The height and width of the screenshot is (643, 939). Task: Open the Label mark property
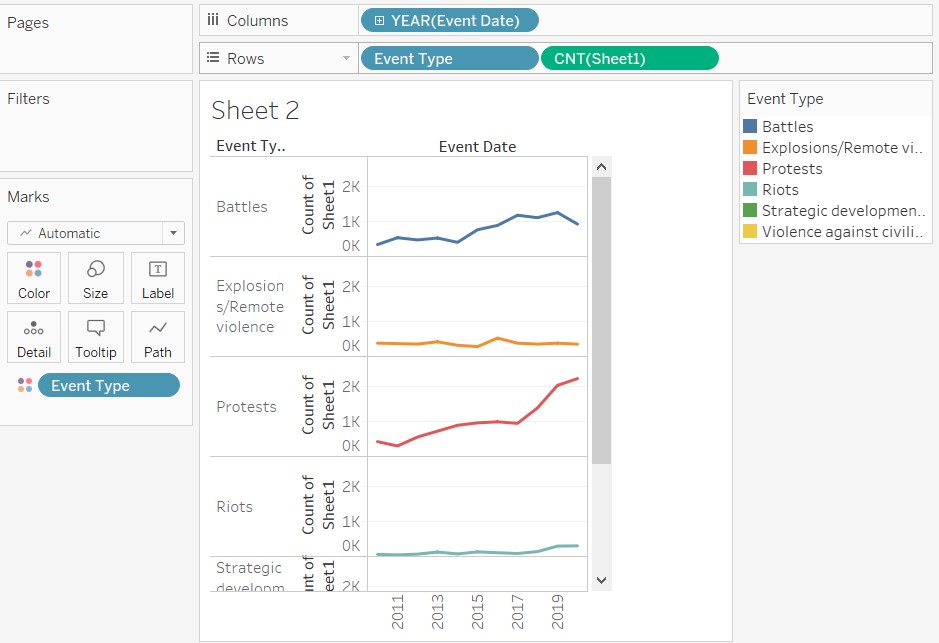click(x=157, y=278)
